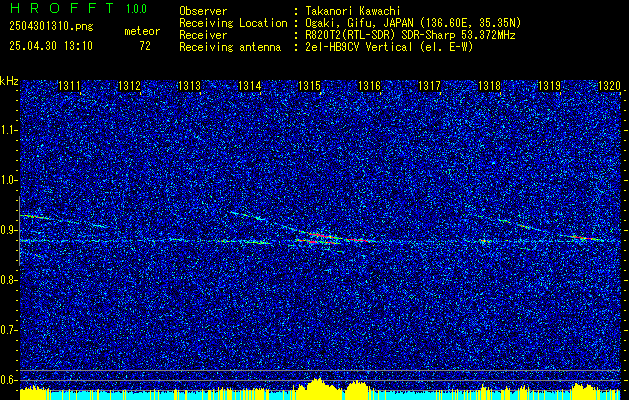
Task: Click the 1313 time marker
Action: [x=189, y=86]
